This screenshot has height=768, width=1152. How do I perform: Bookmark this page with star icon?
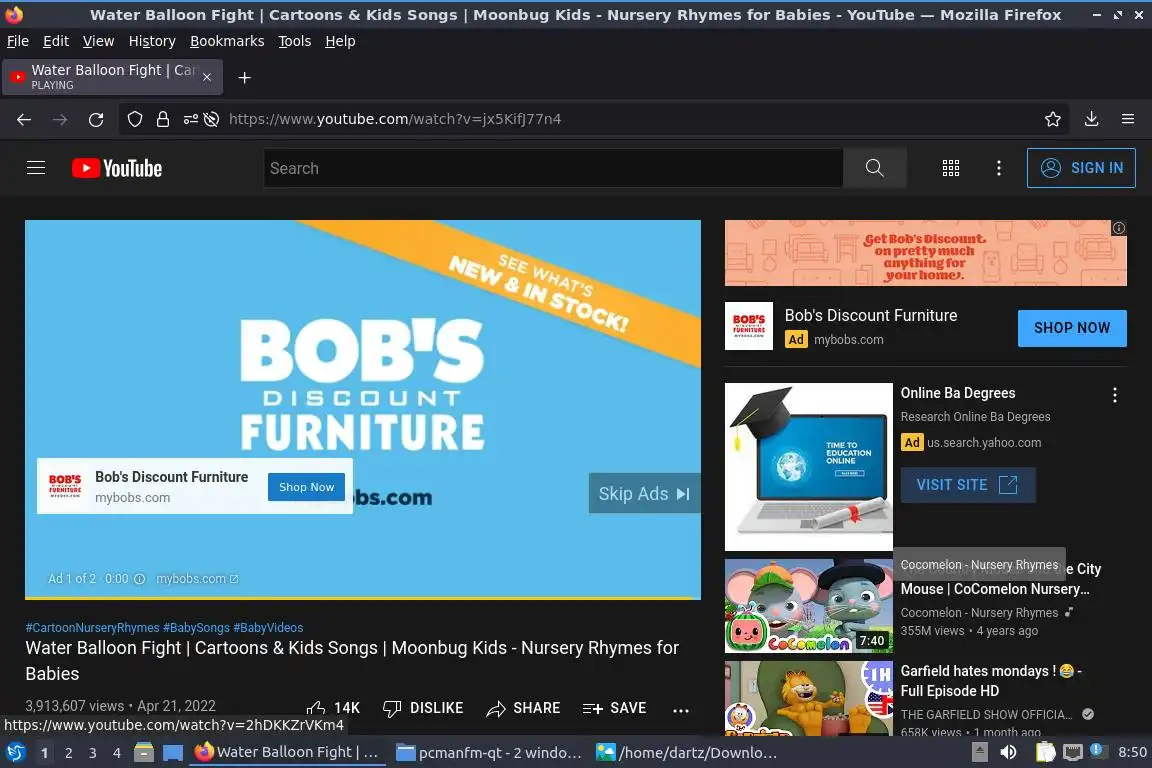click(1053, 119)
